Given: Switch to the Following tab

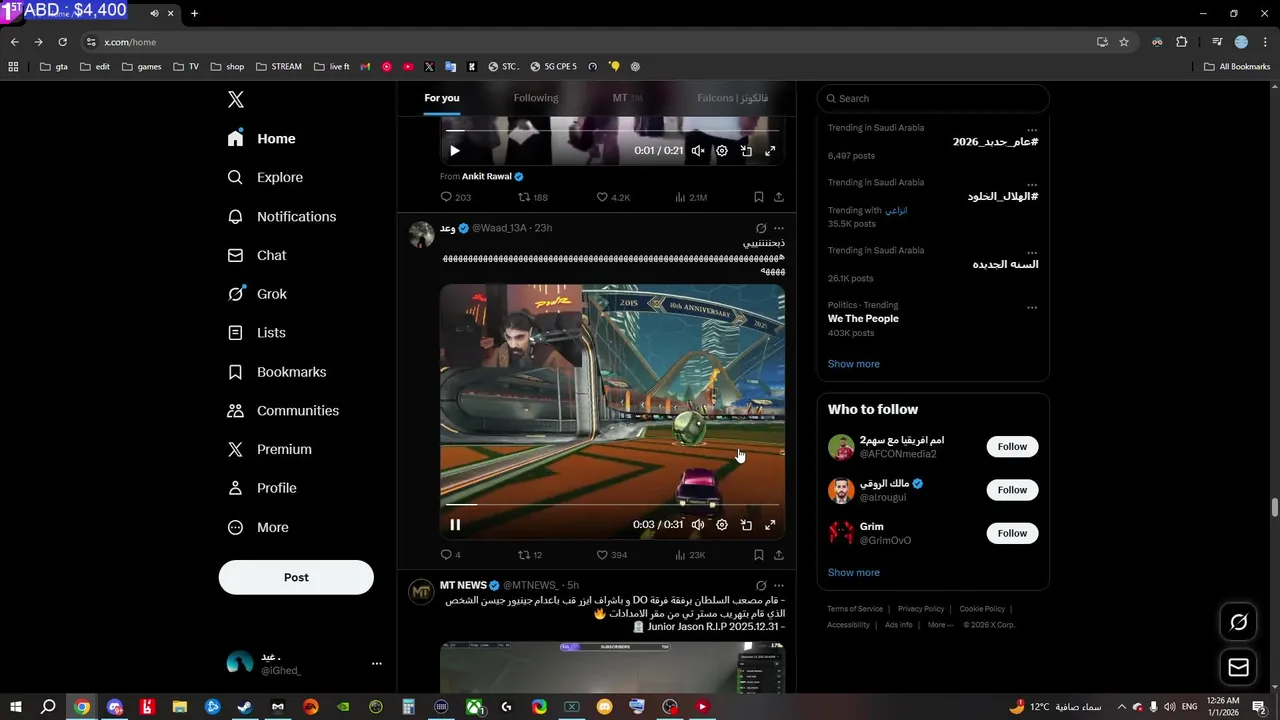Looking at the screenshot, I should (x=536, y=98).
